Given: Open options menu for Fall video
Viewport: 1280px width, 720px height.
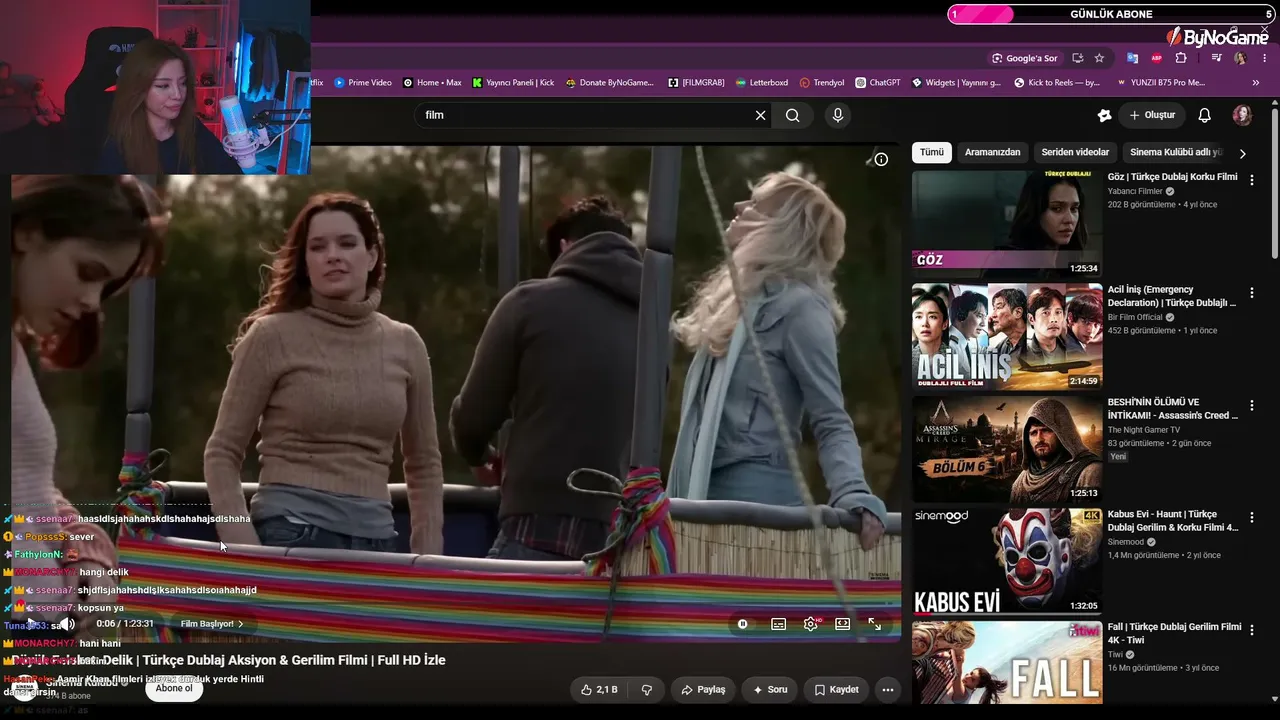Looking at the screenshot, I should click(x=1251, y=630).
